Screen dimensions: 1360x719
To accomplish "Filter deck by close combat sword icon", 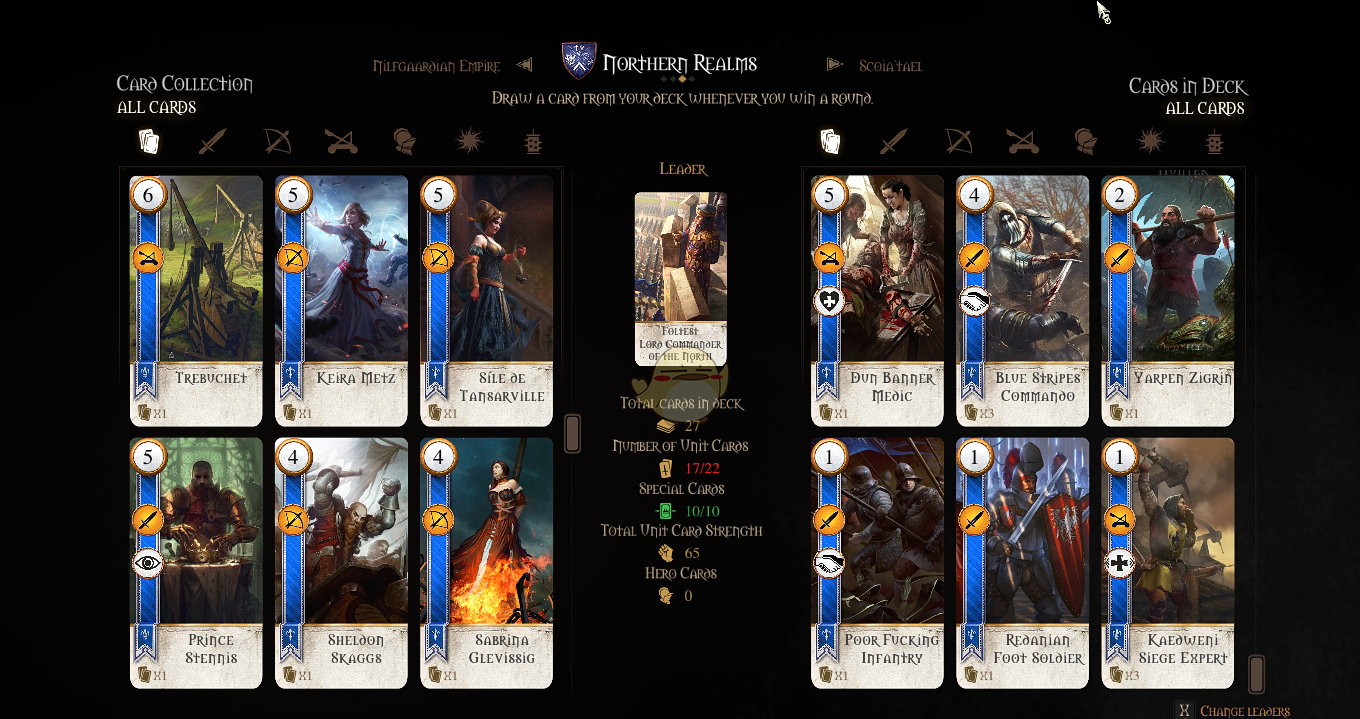I will pyautogui.click(x=892, y=142).
